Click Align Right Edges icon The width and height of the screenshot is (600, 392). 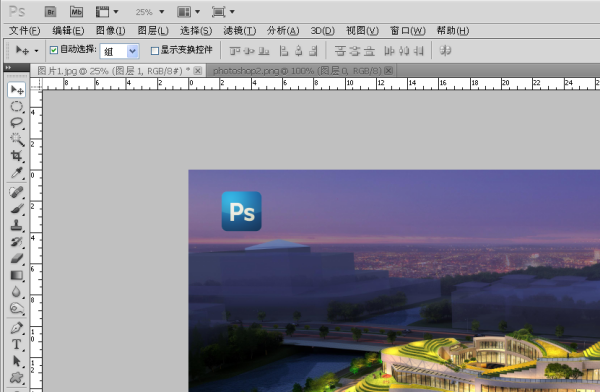pos(313,51)
